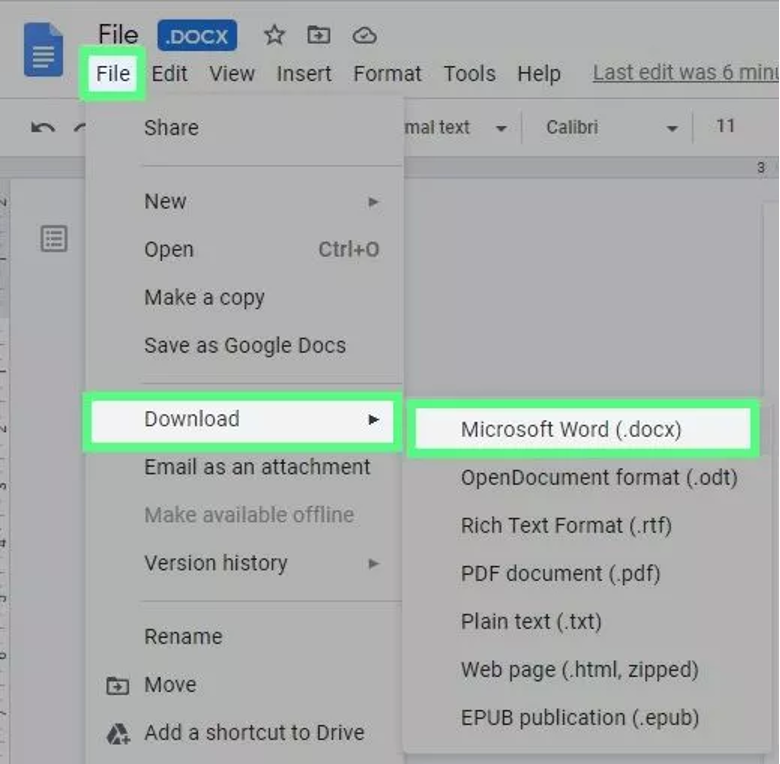The height and width of the screenshot is (764, 780).
Task: Open the Edit menu
Action: tap(169, 74)
